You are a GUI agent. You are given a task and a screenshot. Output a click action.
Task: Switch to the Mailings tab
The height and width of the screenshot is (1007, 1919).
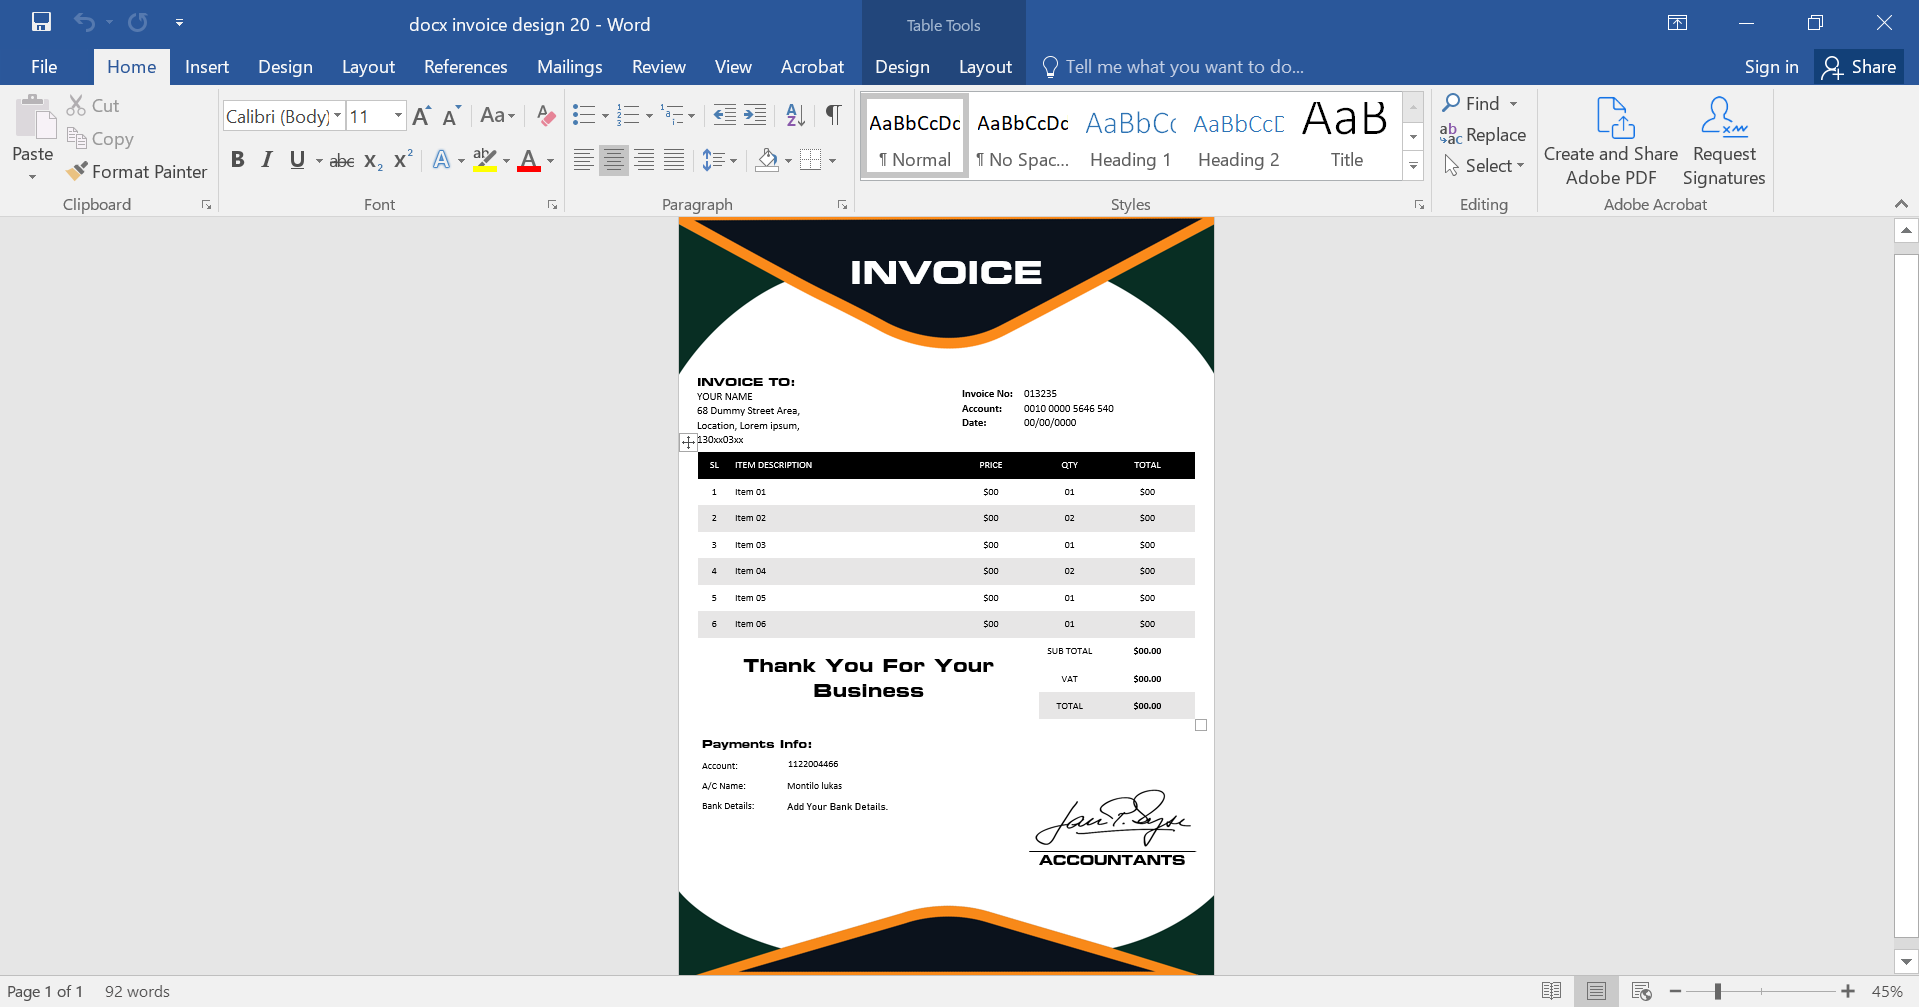click(x=569, y=66)
